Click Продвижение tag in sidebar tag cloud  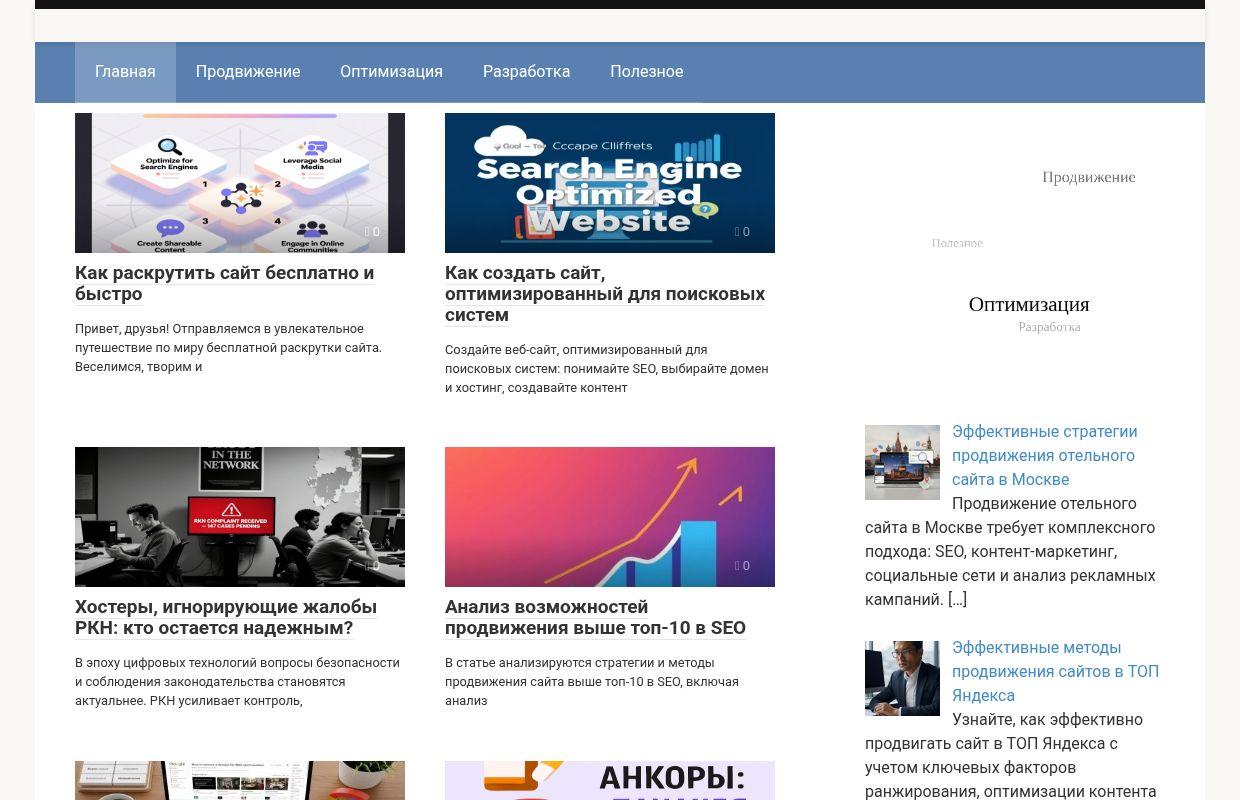tap(1088, 177)
